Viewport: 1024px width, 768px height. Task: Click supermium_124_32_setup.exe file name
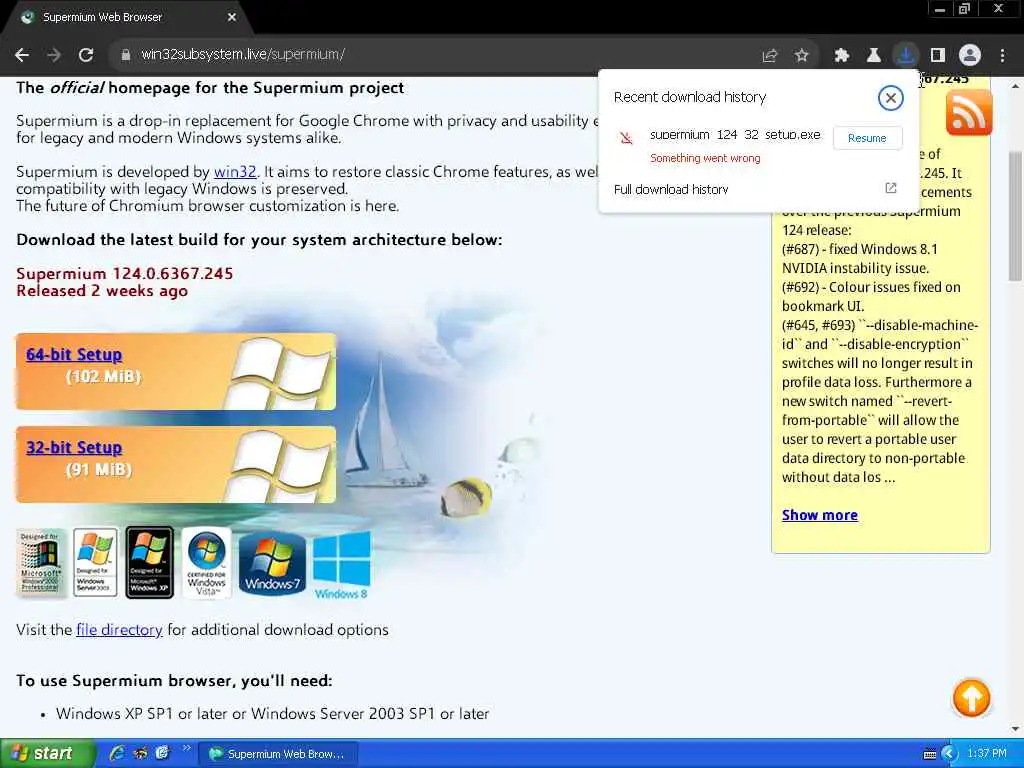tap(735, 135)
